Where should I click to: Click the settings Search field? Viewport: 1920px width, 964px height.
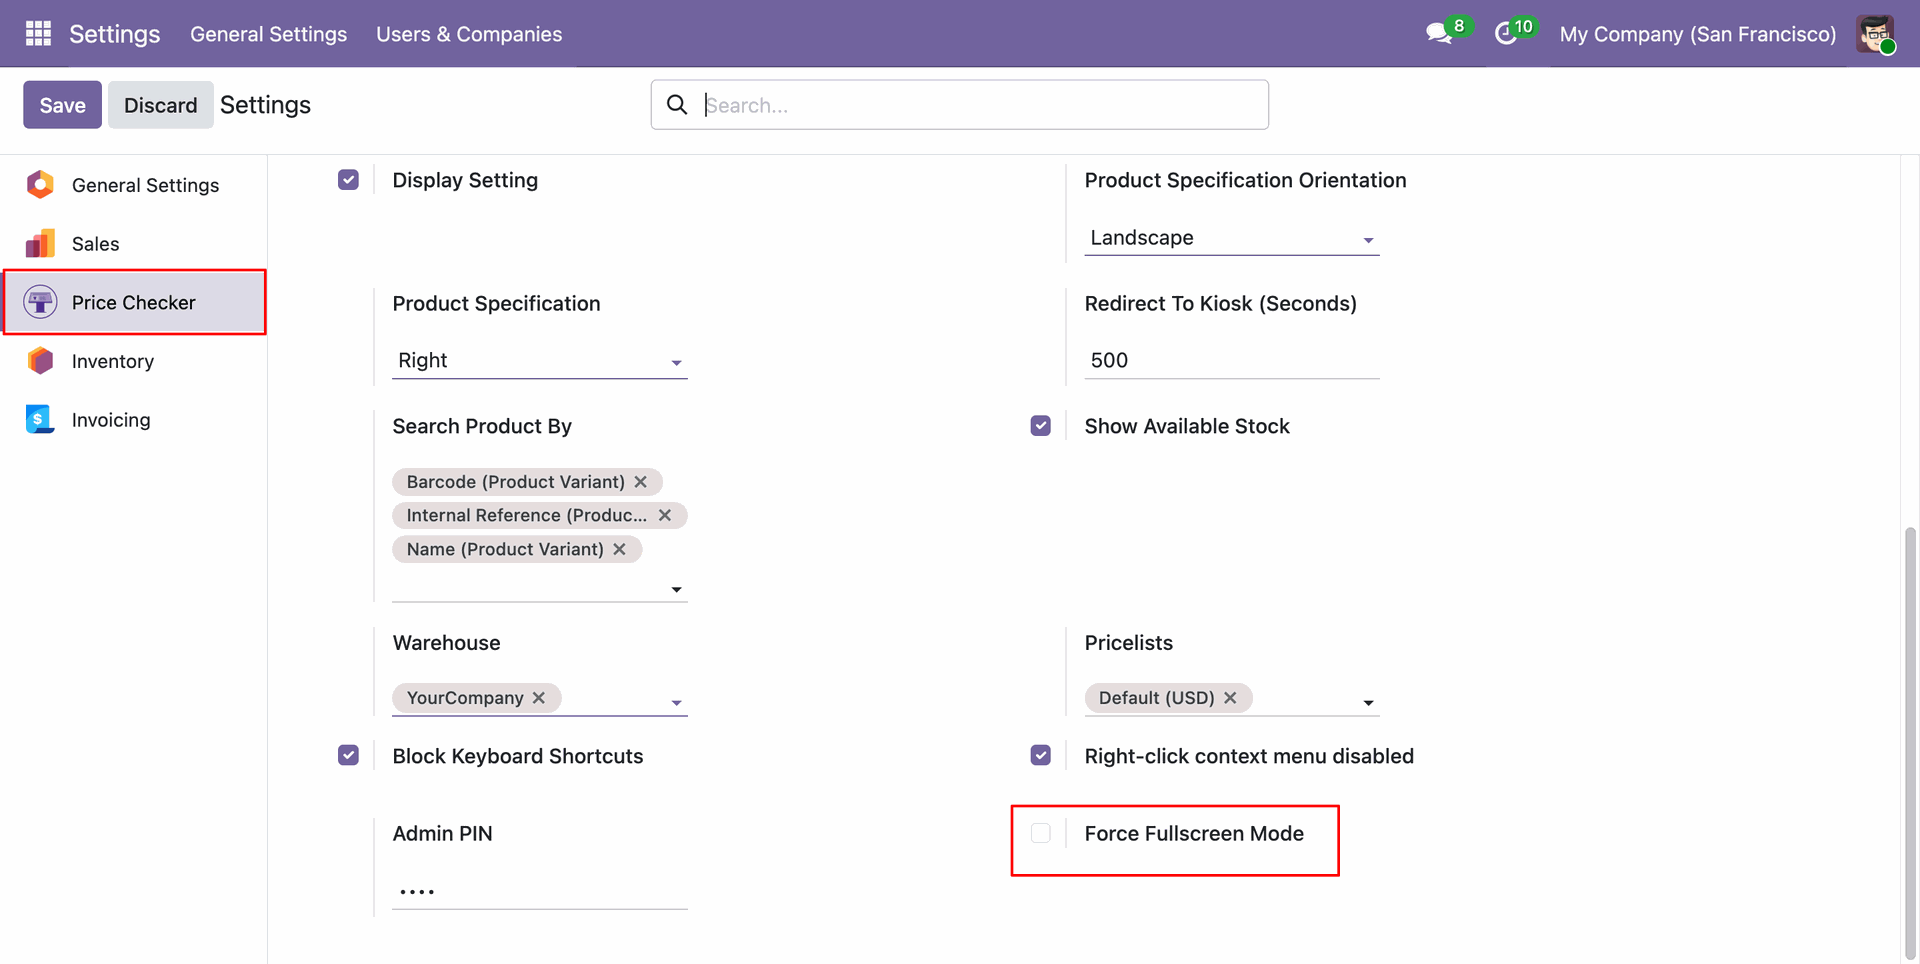click(x=960, y=105)
